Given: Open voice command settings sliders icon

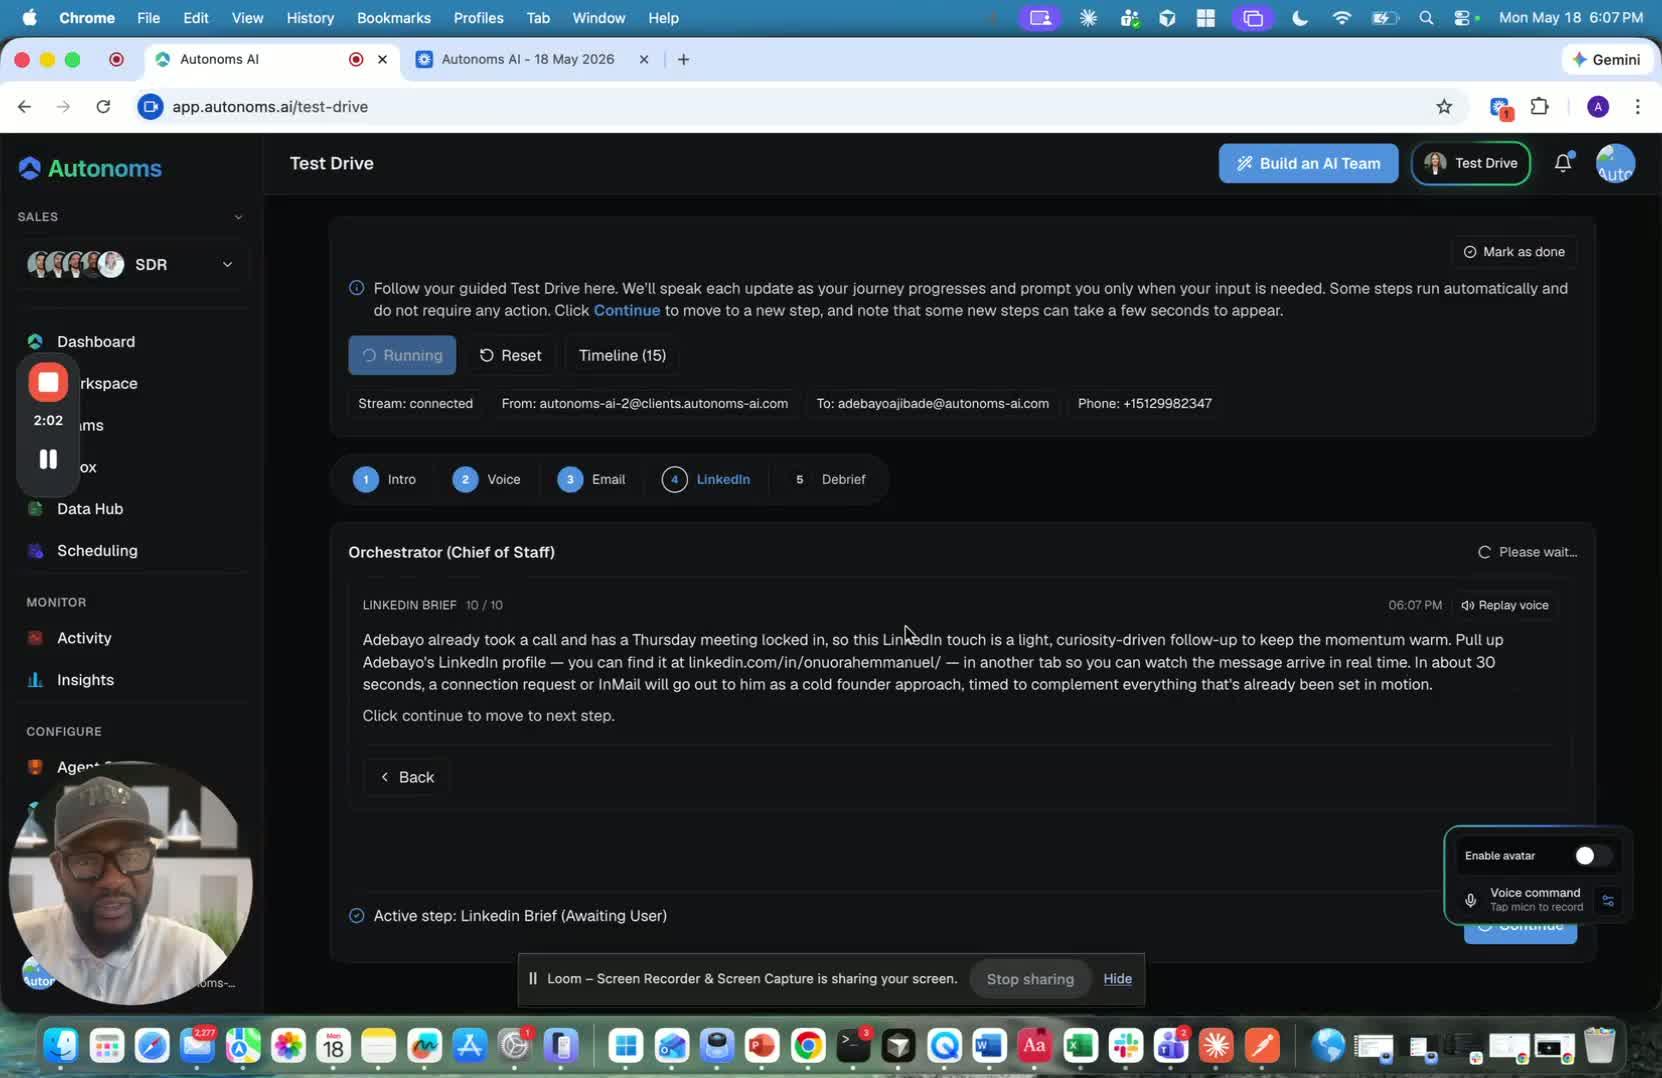Looking at the screenshot, I should click(x=1608, y=900).
